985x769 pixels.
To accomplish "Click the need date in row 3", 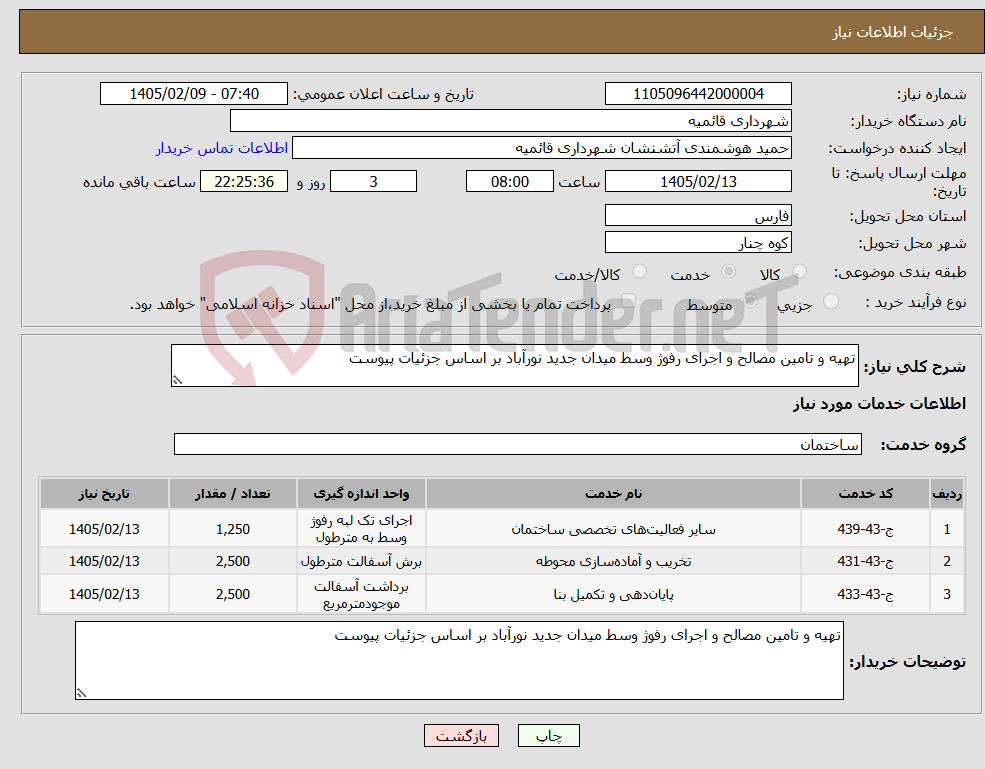I will pyautogui.click(x=104, y=594).
